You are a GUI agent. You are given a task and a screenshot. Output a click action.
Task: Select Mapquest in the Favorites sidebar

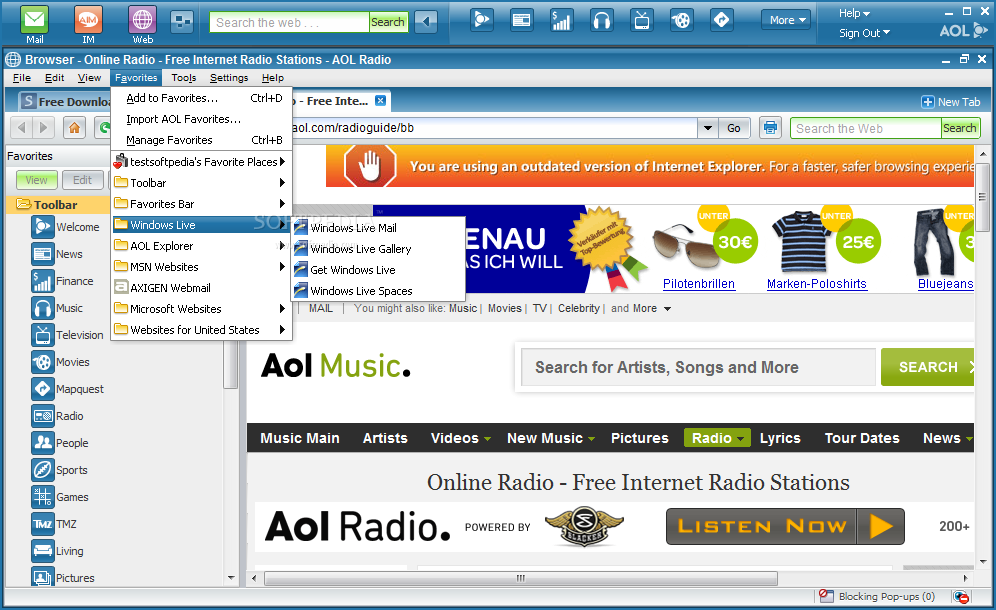pyautogui.click(x=67, y=389)
